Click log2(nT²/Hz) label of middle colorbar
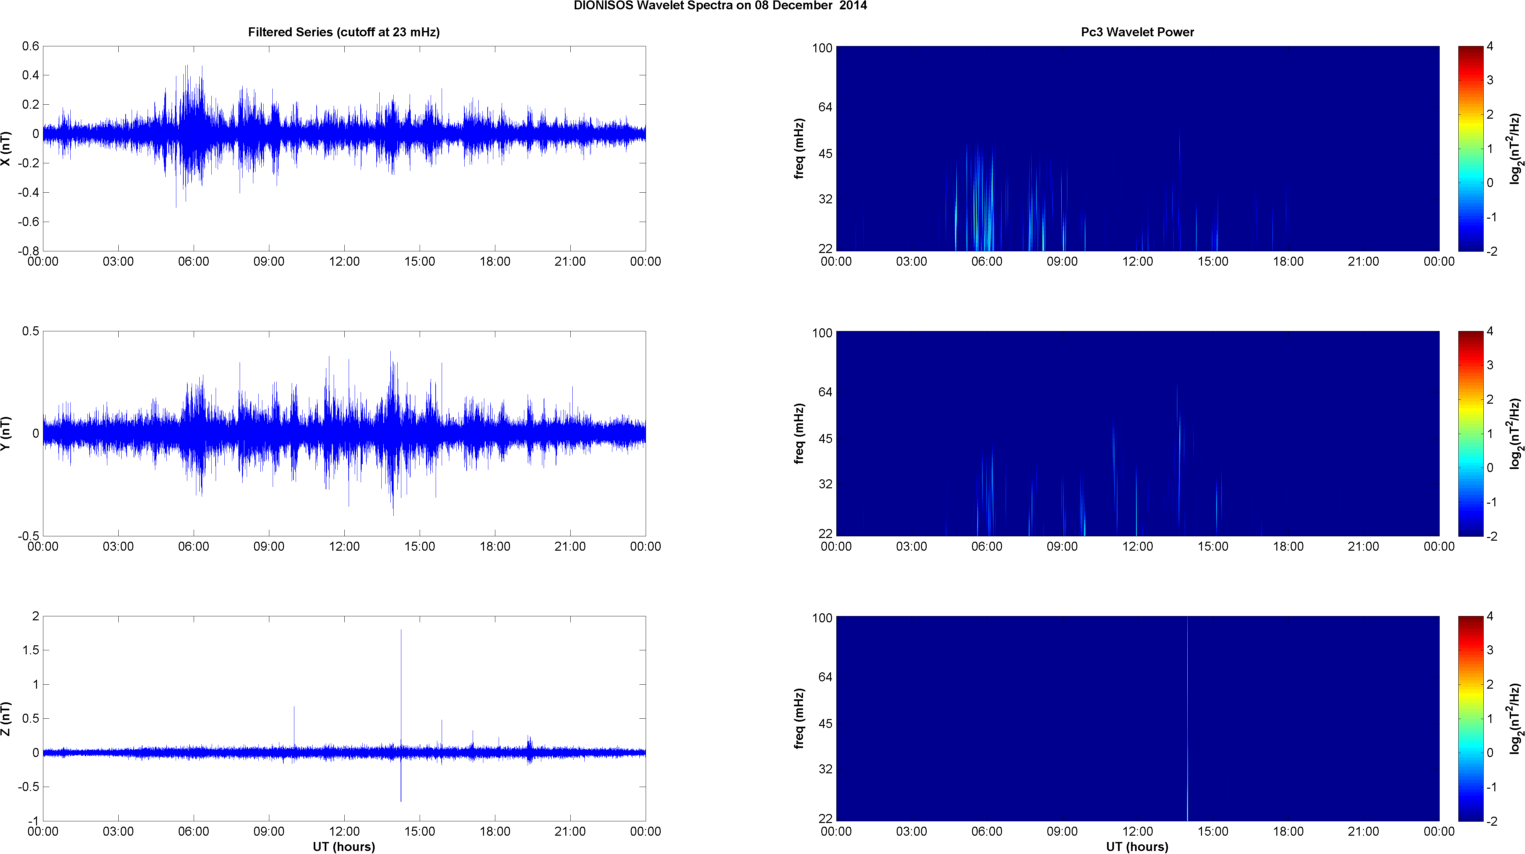This screenshot has height=854, width=1525. (1516, 434)
